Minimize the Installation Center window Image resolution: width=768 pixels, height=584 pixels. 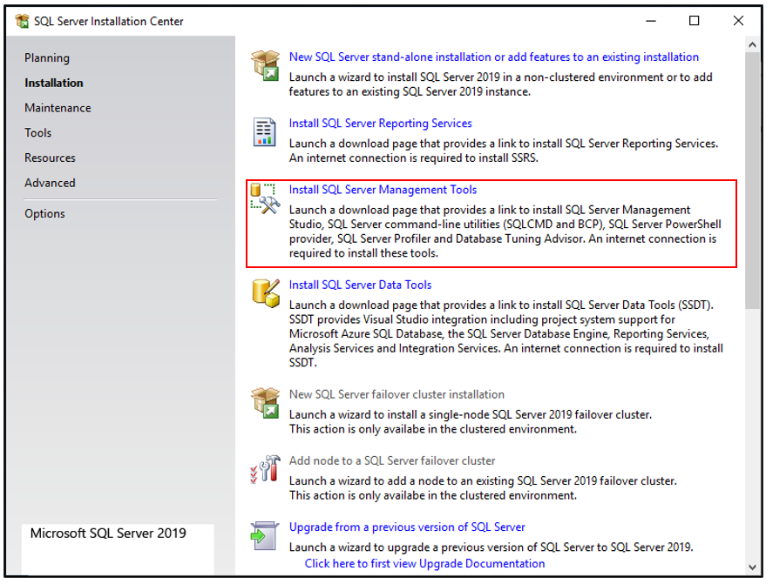650,21
